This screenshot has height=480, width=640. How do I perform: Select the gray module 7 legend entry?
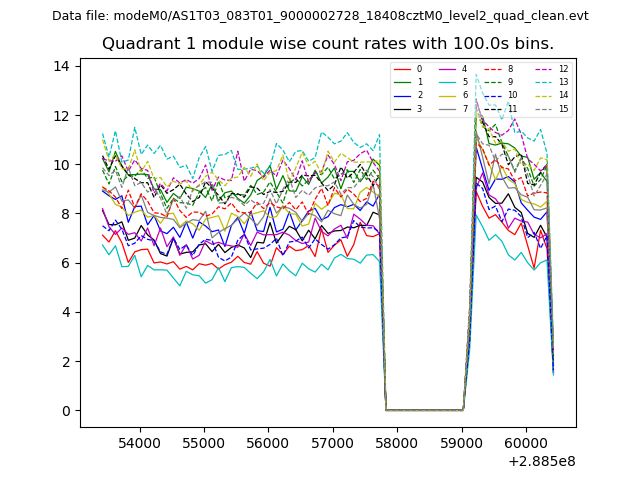[446, 109]
